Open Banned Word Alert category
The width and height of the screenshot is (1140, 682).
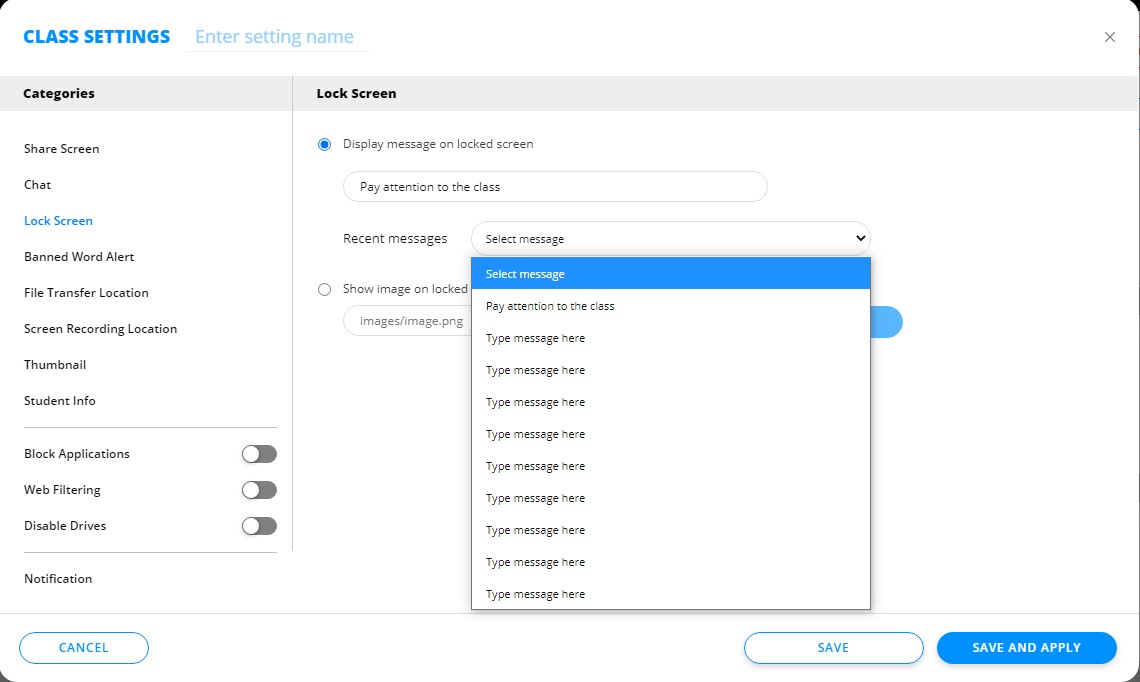pos(79,257)
